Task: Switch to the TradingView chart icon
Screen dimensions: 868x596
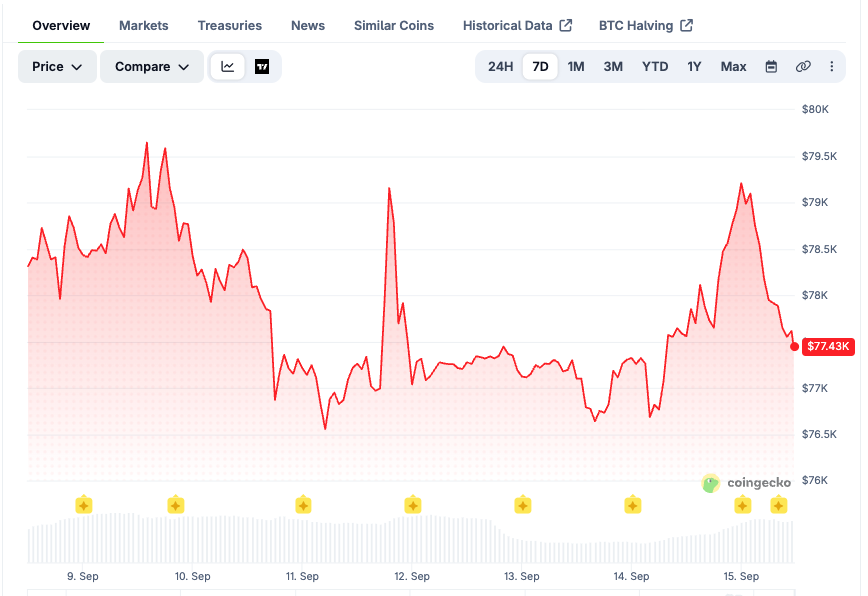Action: 262,66
